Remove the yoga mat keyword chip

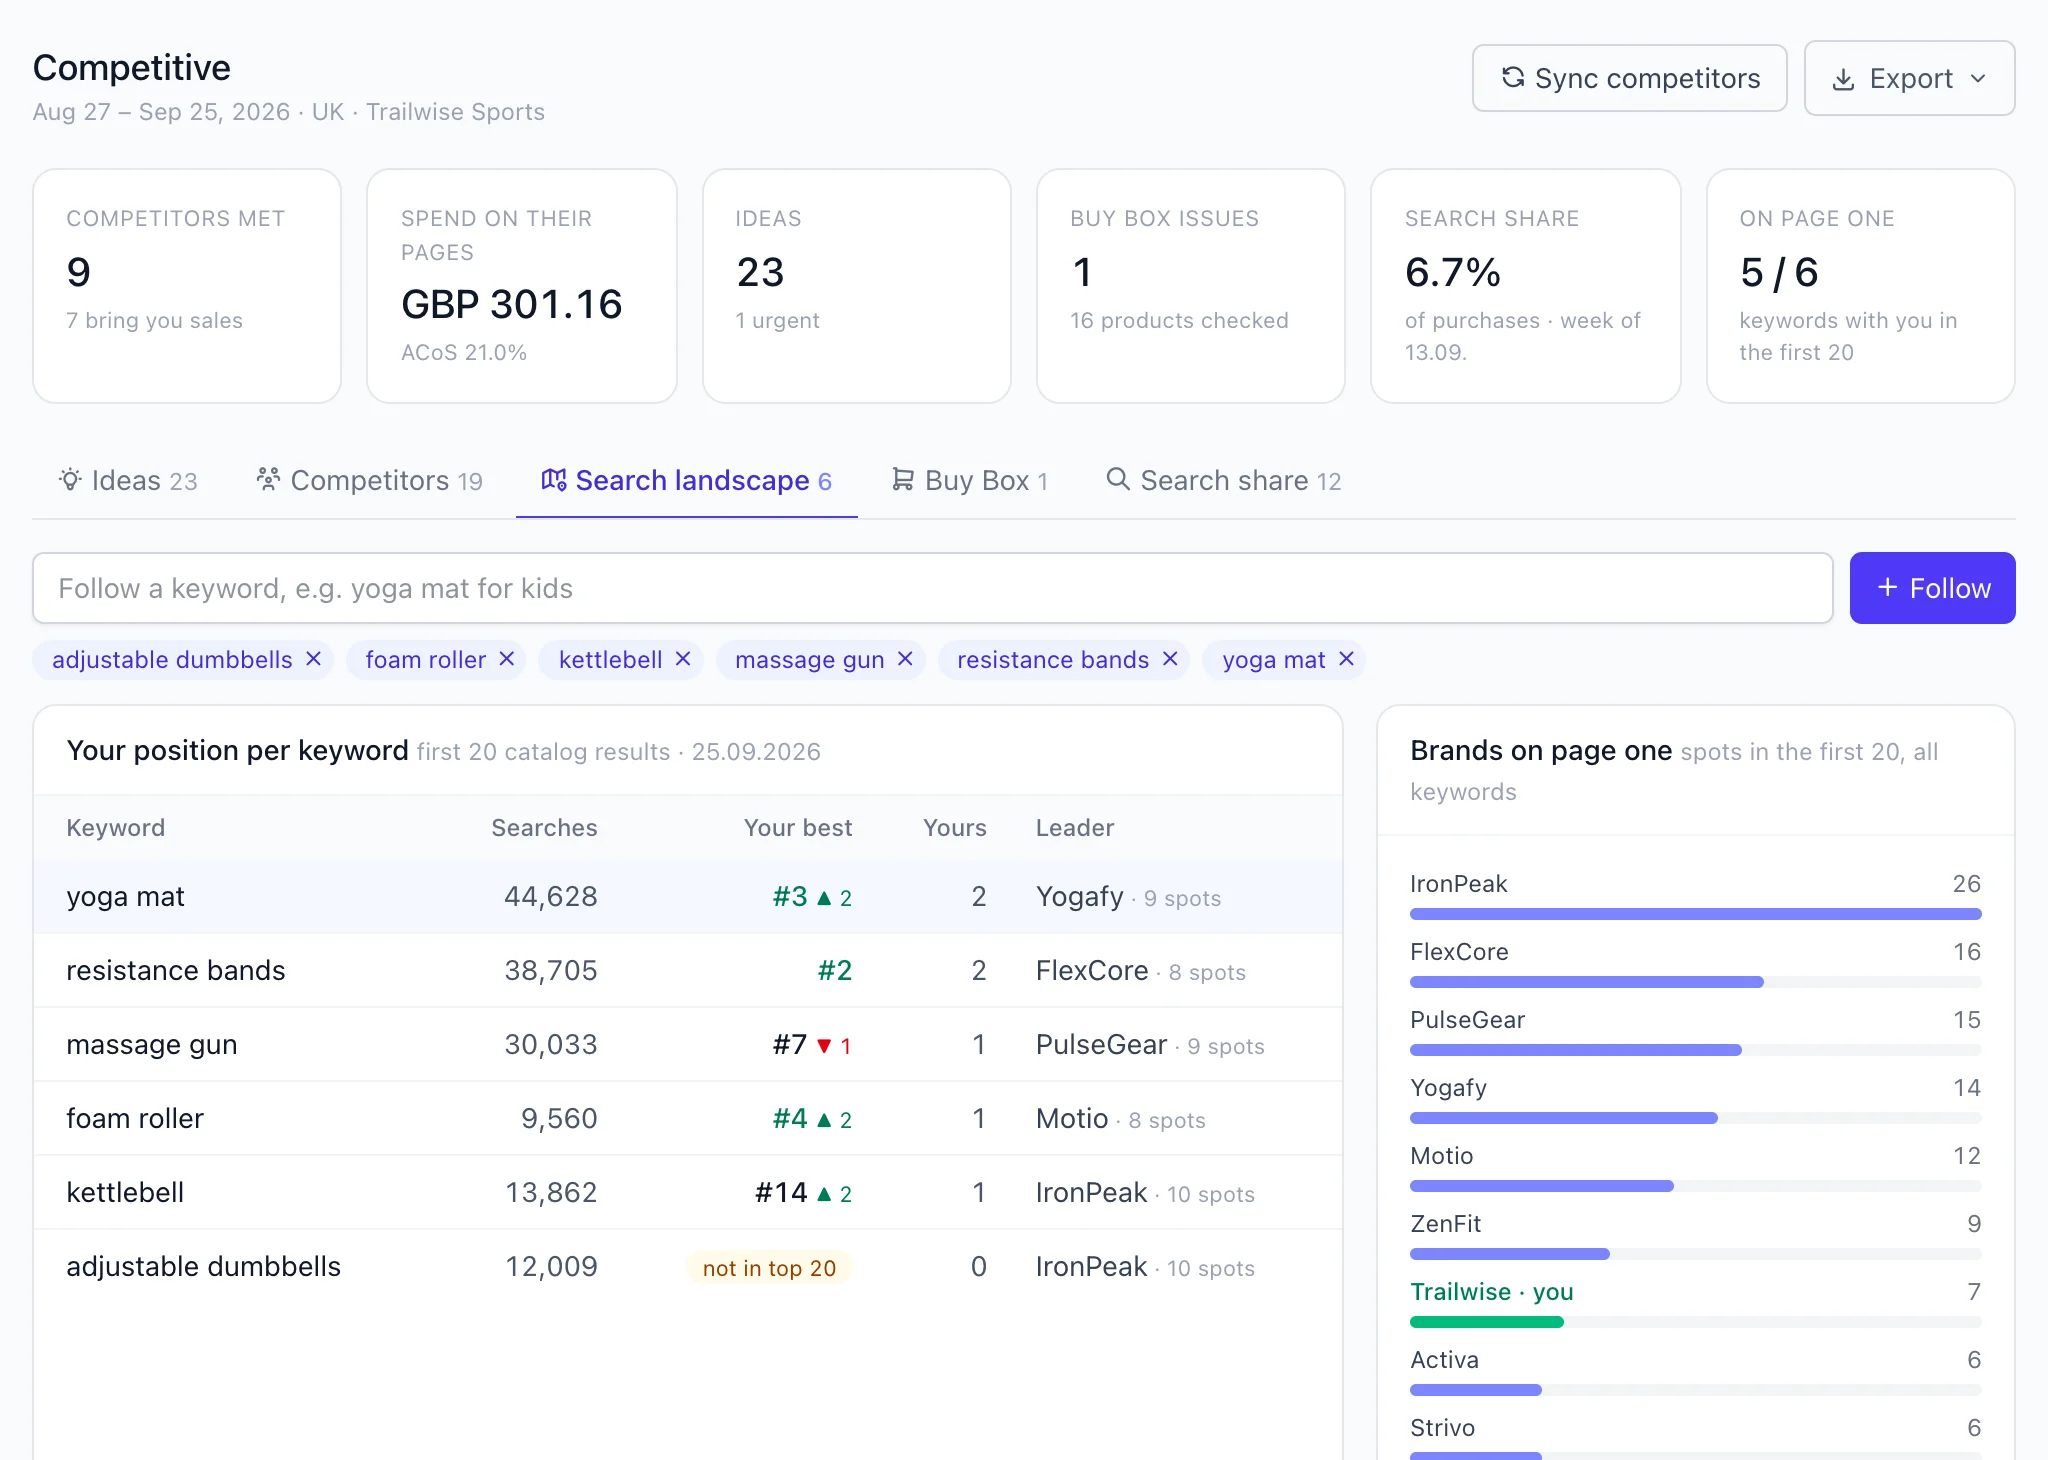click(x=1346, y=659)
